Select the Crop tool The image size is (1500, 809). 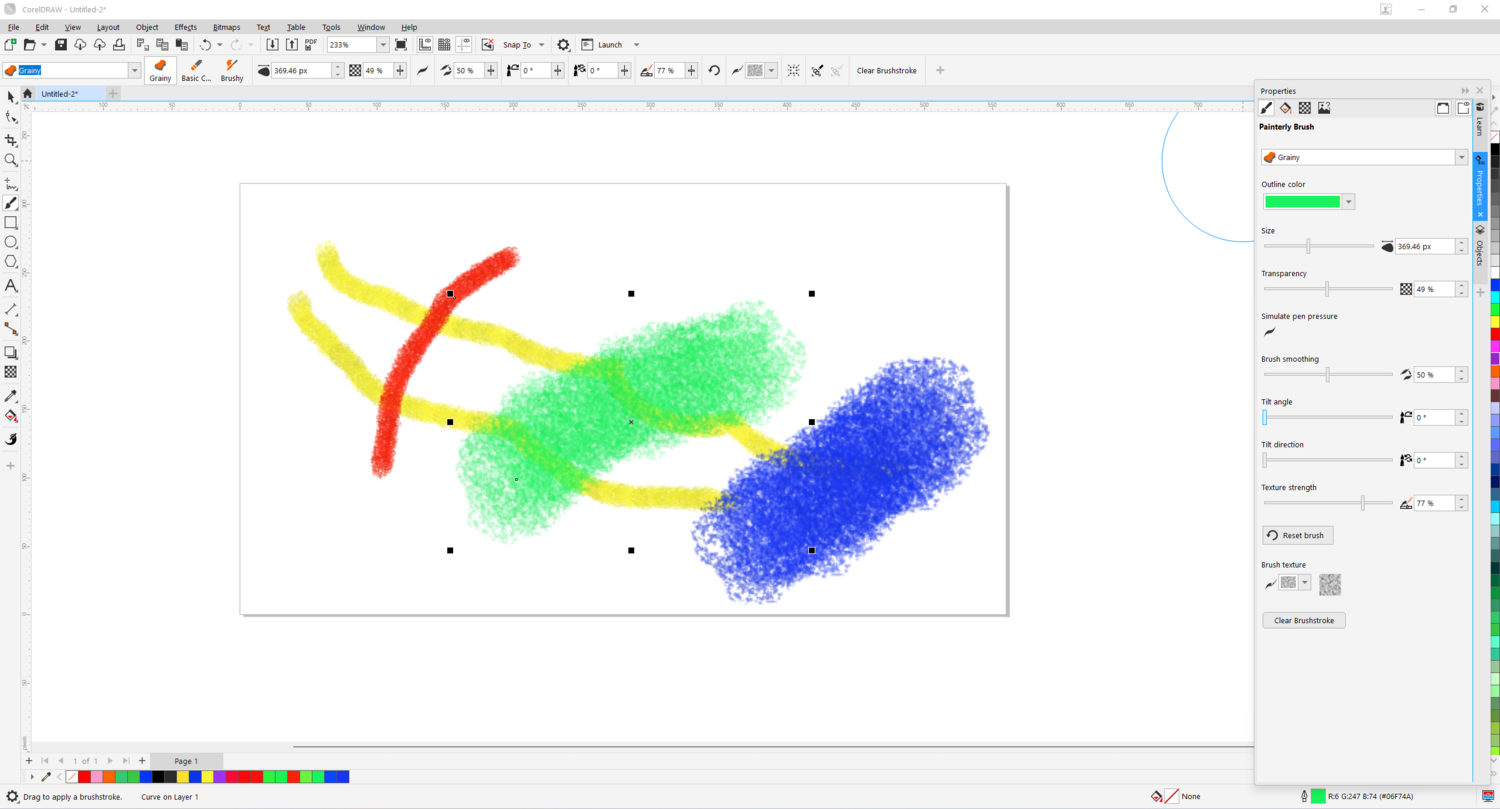tap(11, 141)
